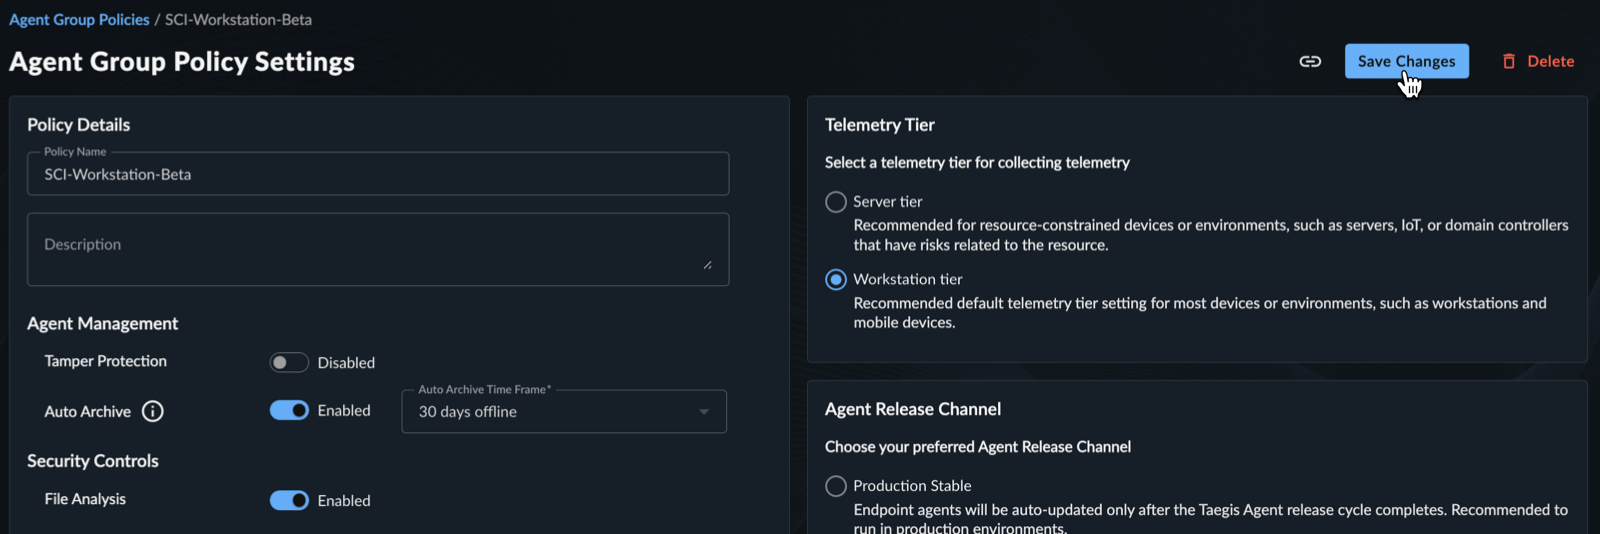Click the SCI-Workstation-Beta breadcrumb item
The width and height of the screenshot is (1600, 534).
tap(238, 19)
